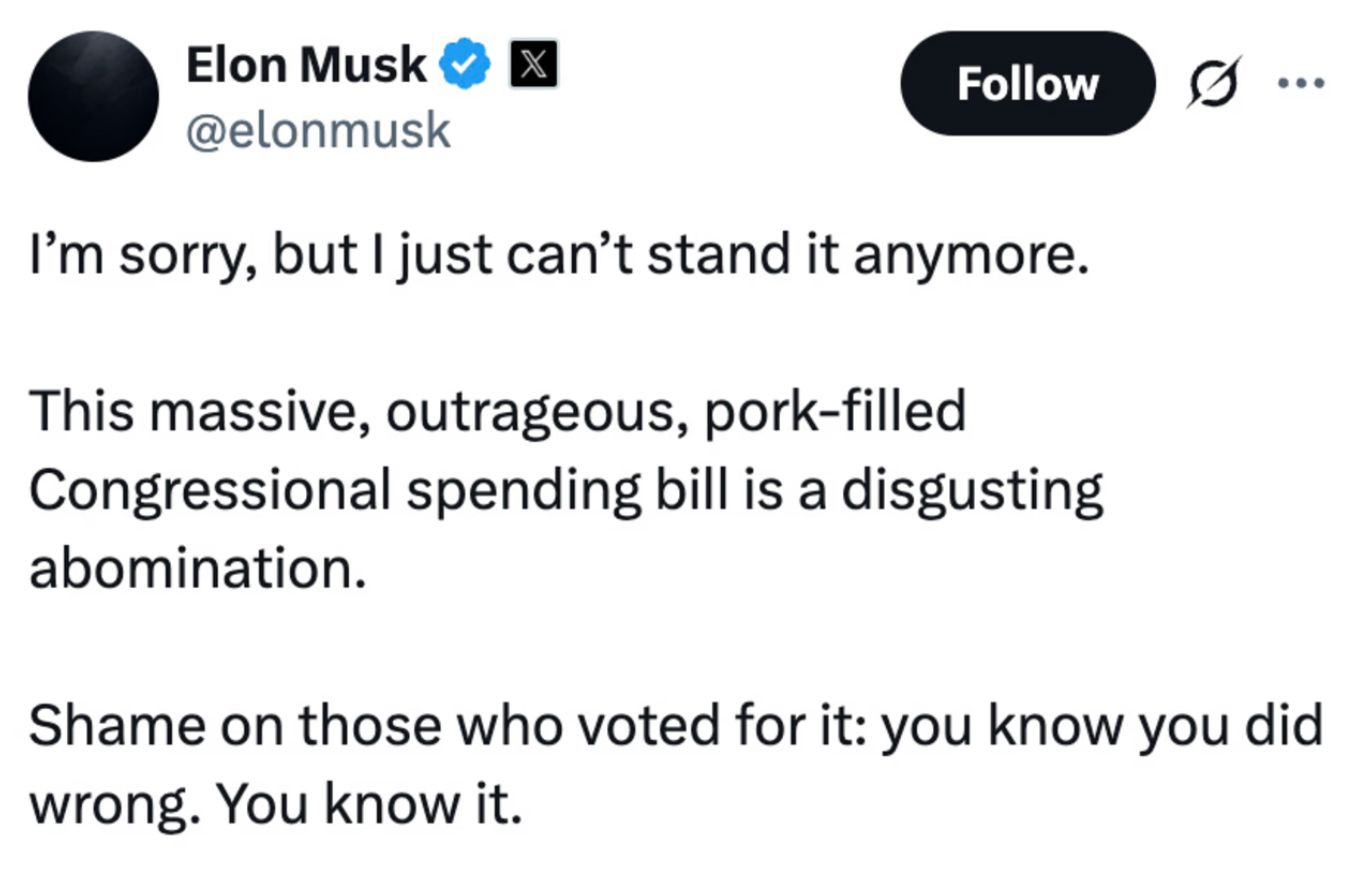
Task: Open the profile via the Elon Musk name
Action: (305, 63)
